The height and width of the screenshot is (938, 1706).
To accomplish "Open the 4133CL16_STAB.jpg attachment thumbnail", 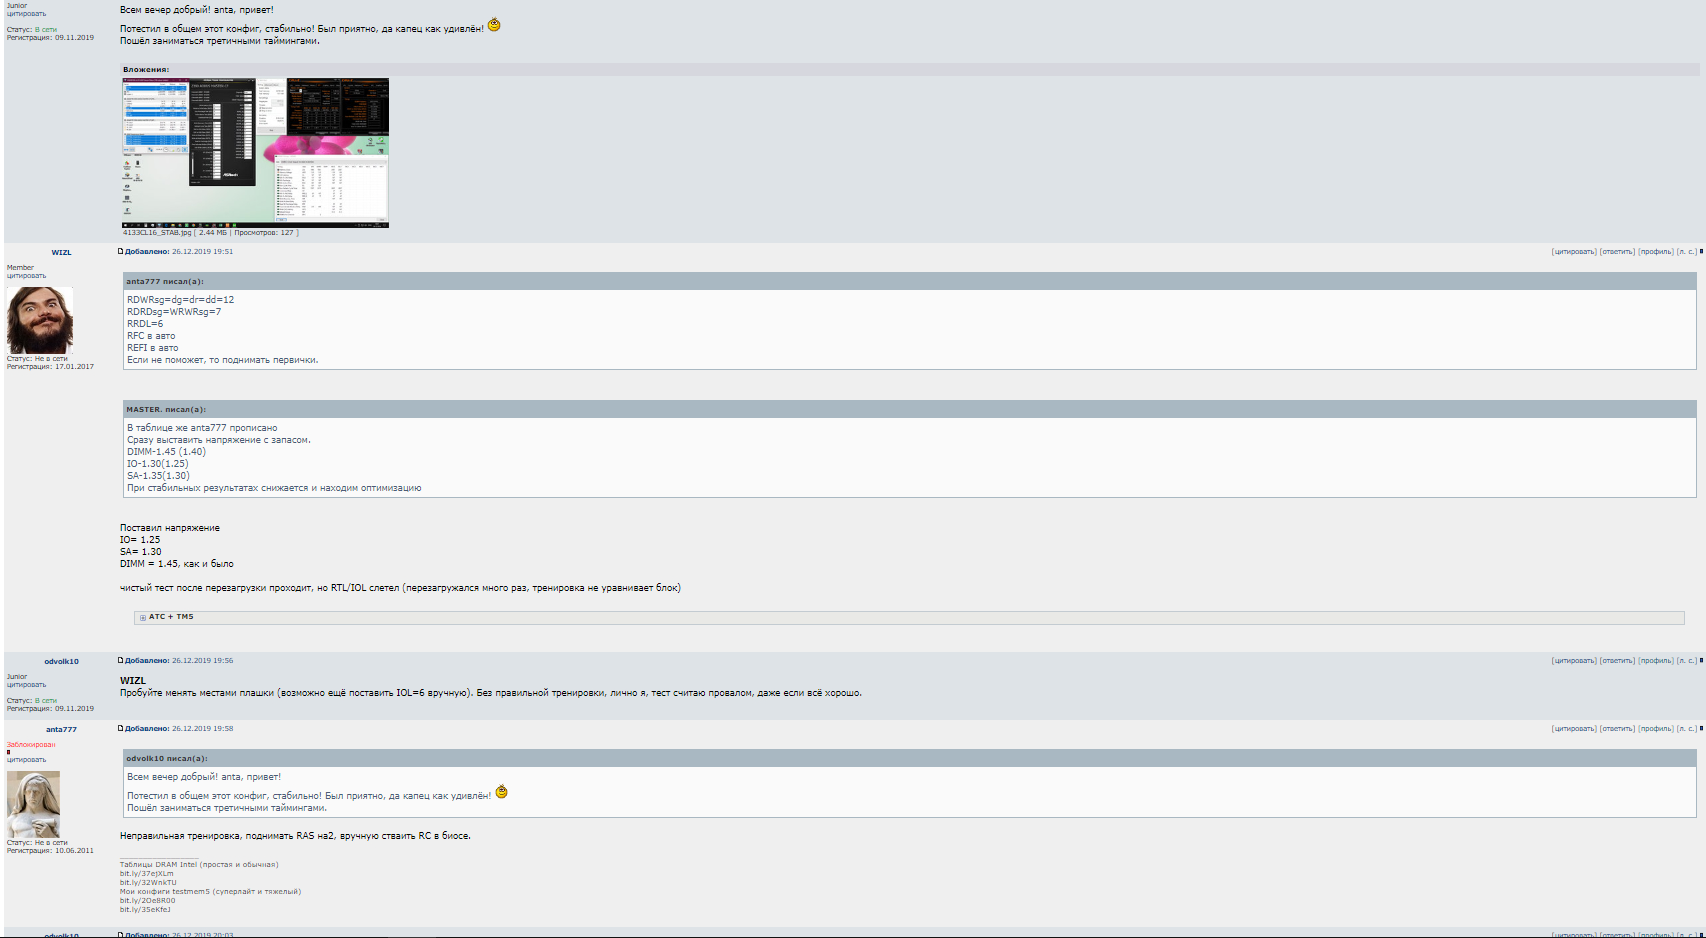I will [x=255, y=153].
